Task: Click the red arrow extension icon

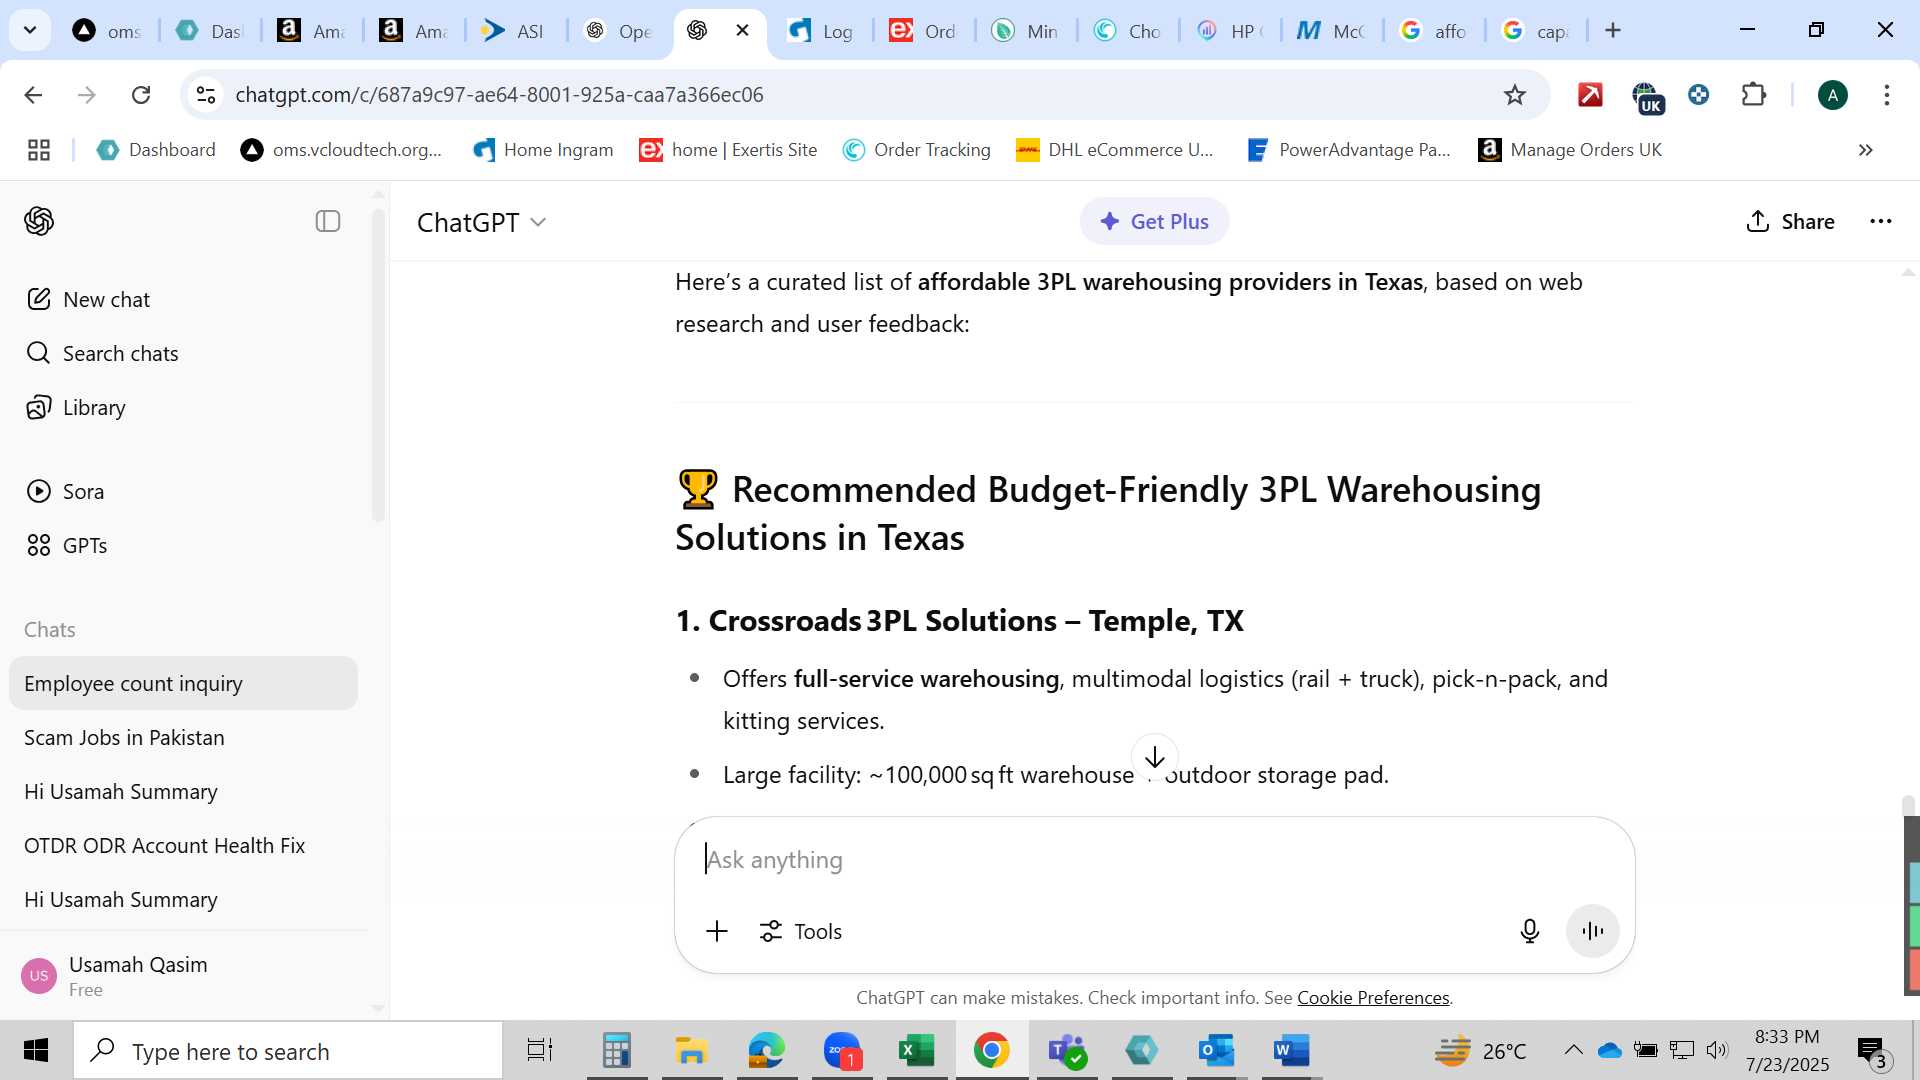Action: click(1590, 95)
